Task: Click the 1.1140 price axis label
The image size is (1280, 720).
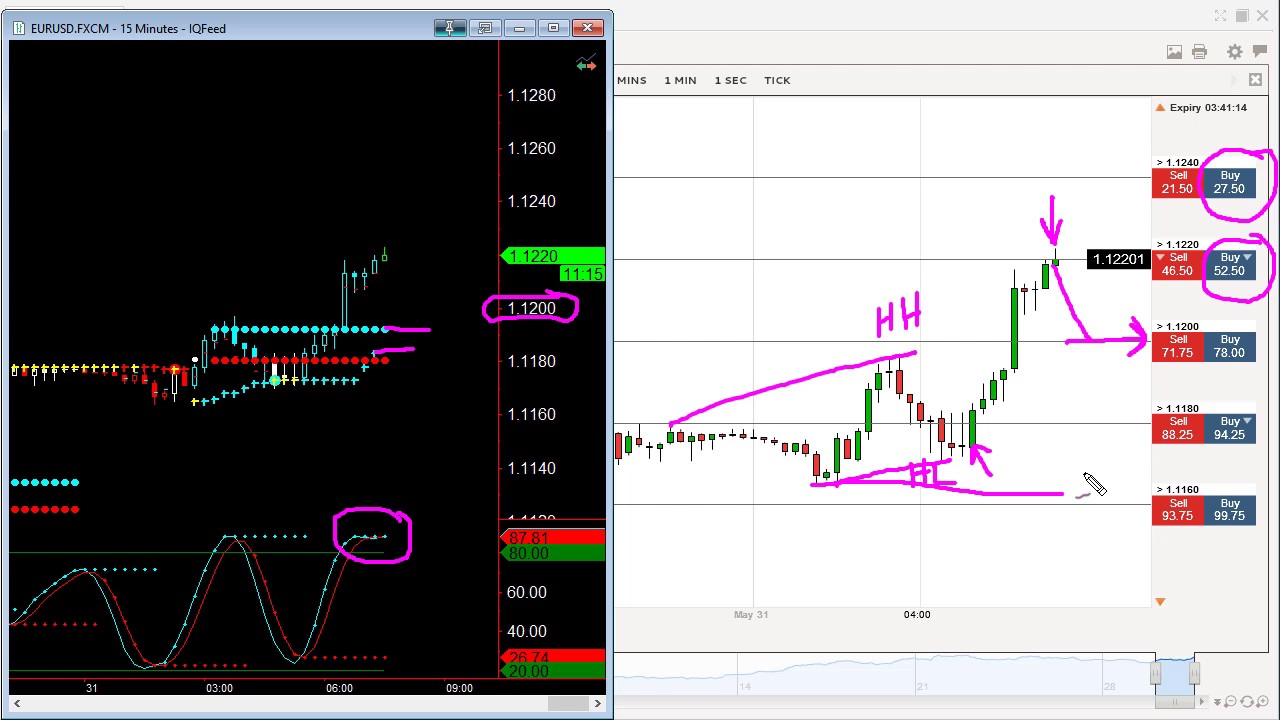Action: [x=532, y=468]
